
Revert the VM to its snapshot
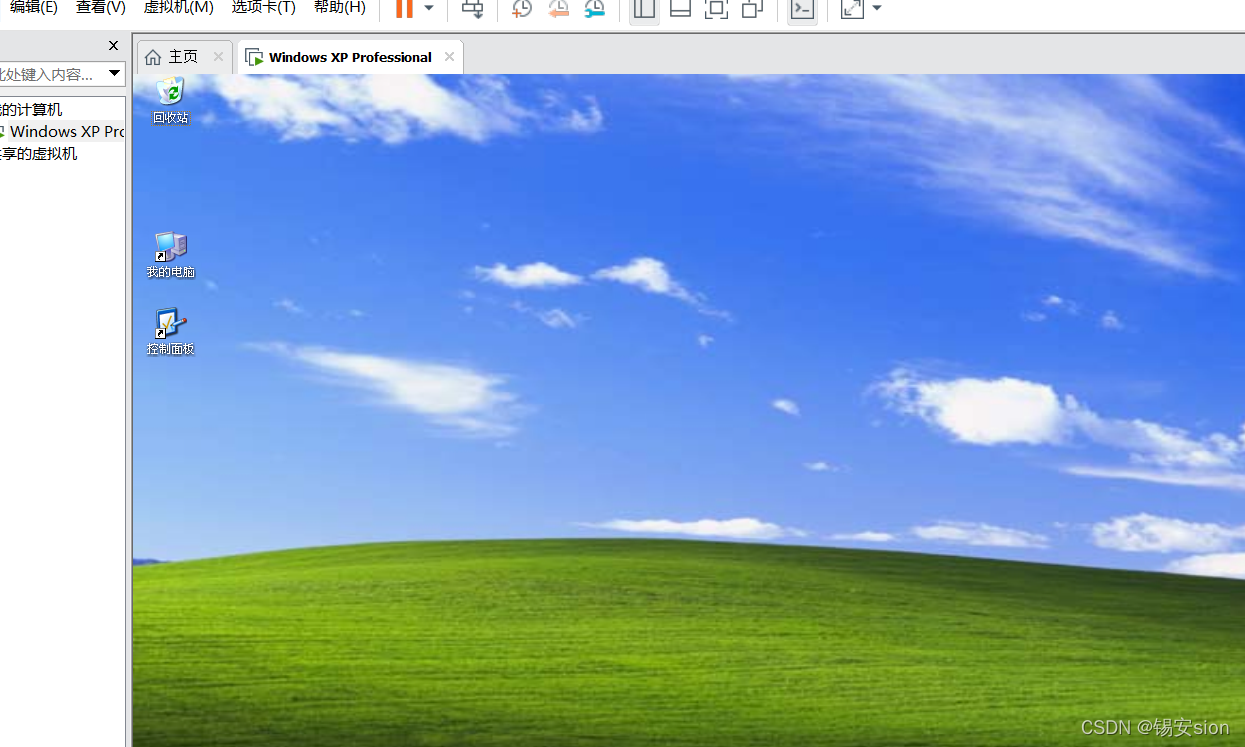pyautogui.click(x=558, y=9)
